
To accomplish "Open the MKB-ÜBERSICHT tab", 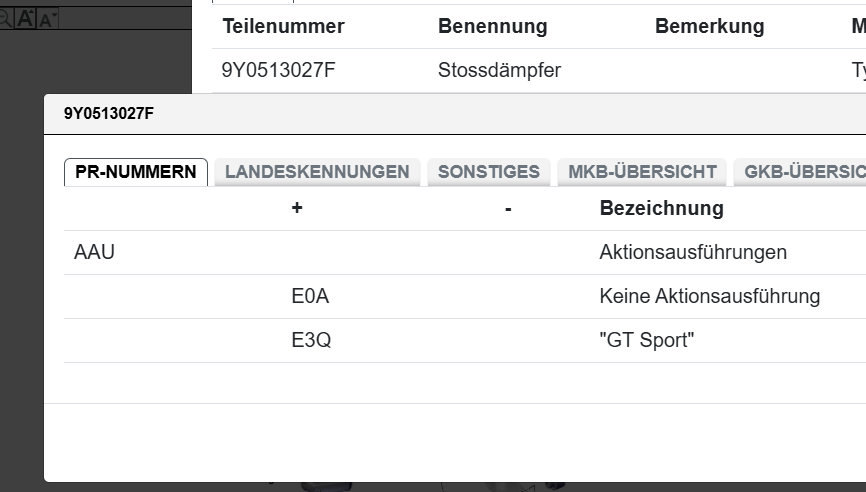I will [642, 172].
